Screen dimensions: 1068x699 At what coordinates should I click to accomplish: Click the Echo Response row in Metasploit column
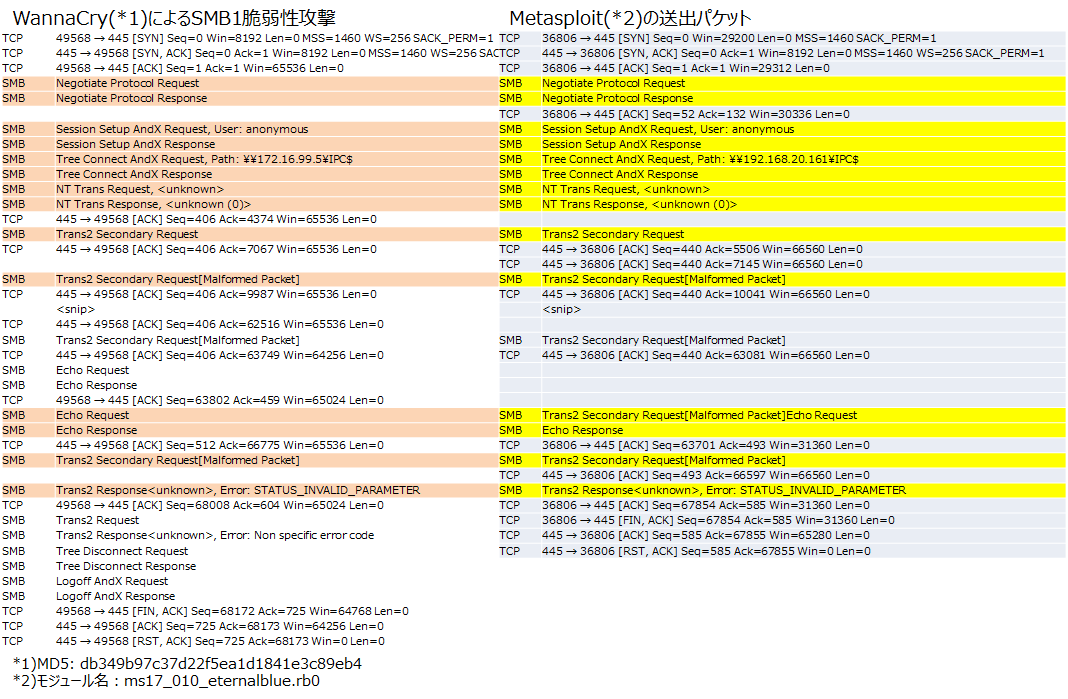pos(580,430)
